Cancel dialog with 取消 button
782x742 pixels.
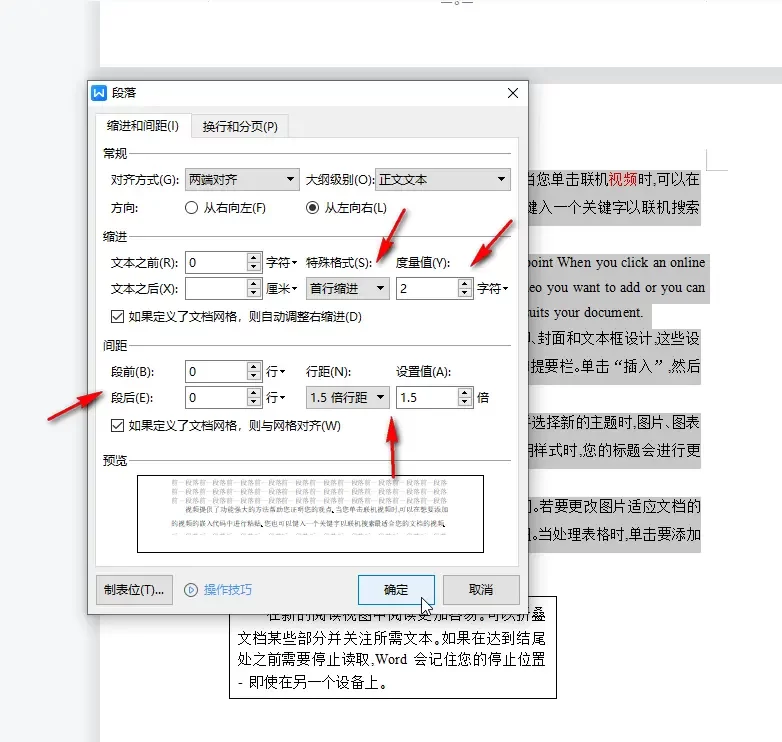(481, 590)
